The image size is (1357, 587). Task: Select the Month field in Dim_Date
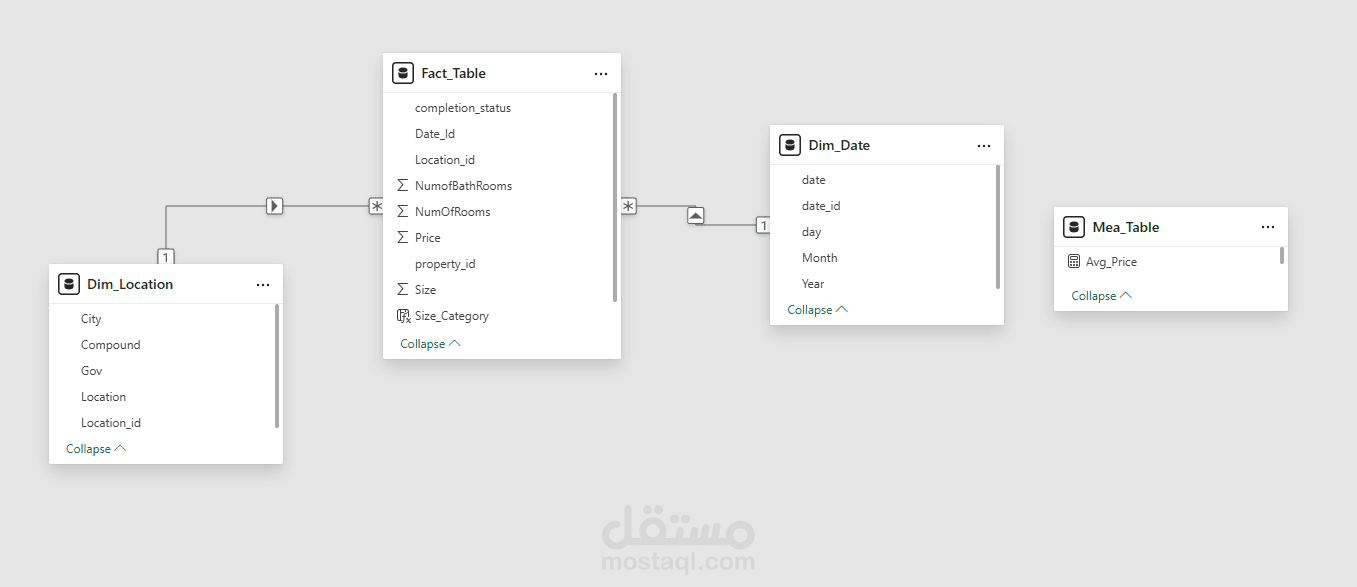coord(820,258)
